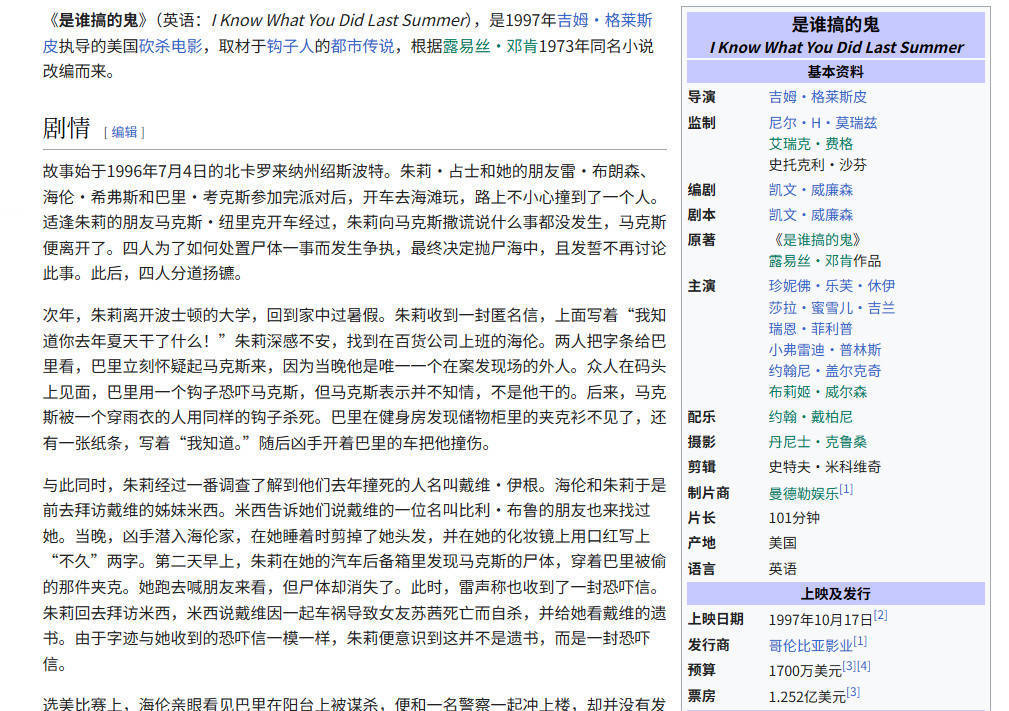The width and height of the screenshot is (1009, 711).
Task: Click the 哥伦比亚影业 distributor link
Action: click(x=810, y=645)
